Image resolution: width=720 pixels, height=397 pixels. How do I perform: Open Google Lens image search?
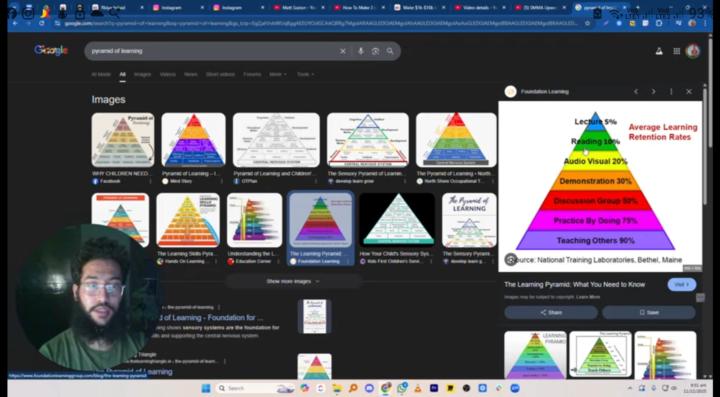click(375, 51)
